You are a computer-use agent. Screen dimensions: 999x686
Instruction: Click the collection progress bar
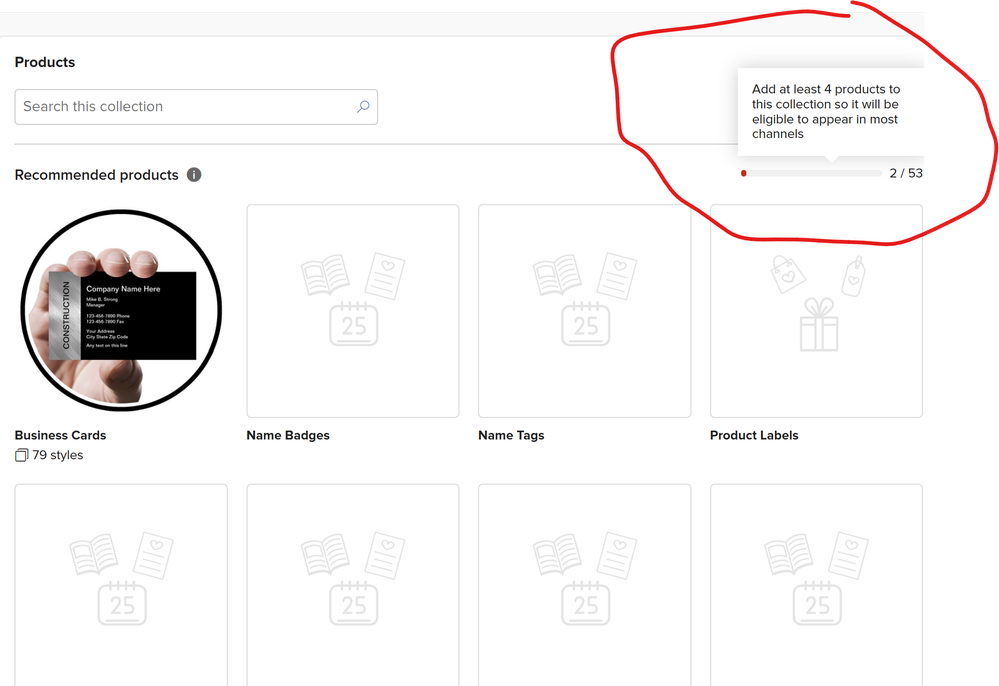[811, 173]
